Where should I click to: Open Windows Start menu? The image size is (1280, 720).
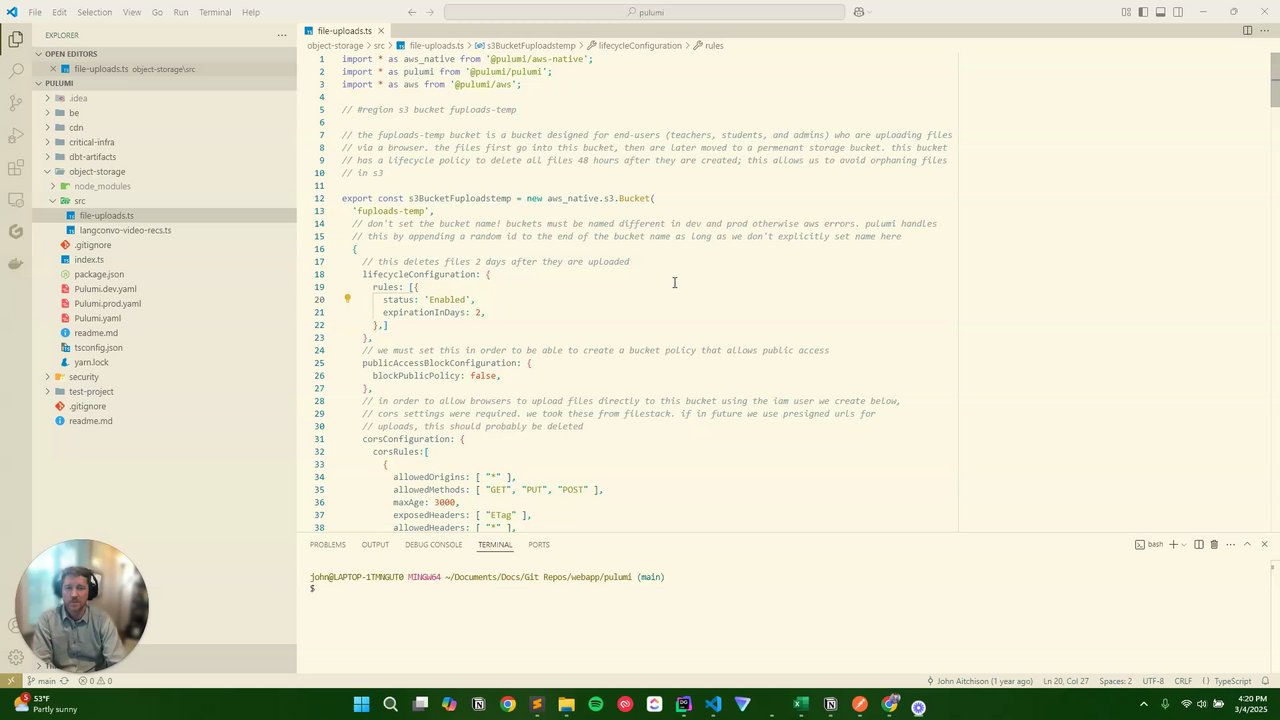click(x=361, y=704)
